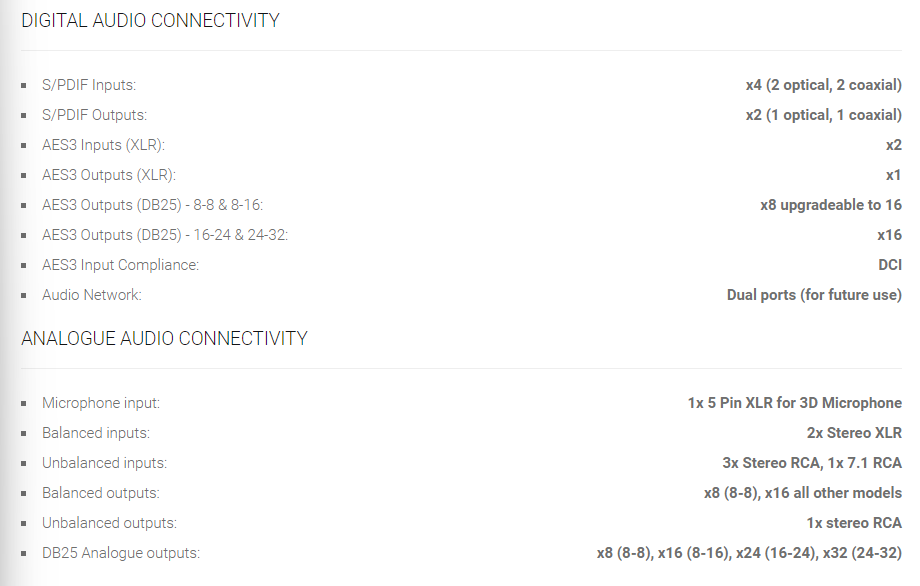
Task: Select the 'x8 upgradeable to 16' value
Action: 830,205
